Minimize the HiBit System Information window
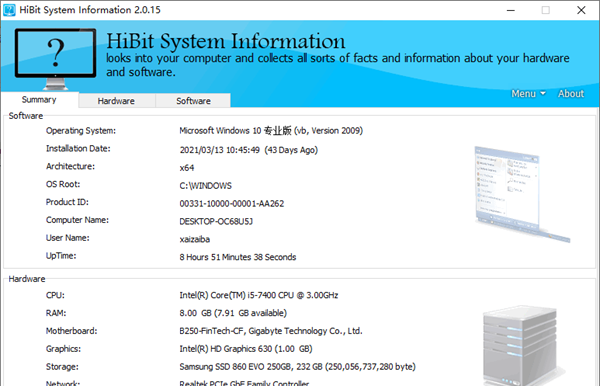Viewport: 600px width, 386px height. [510, 10]
